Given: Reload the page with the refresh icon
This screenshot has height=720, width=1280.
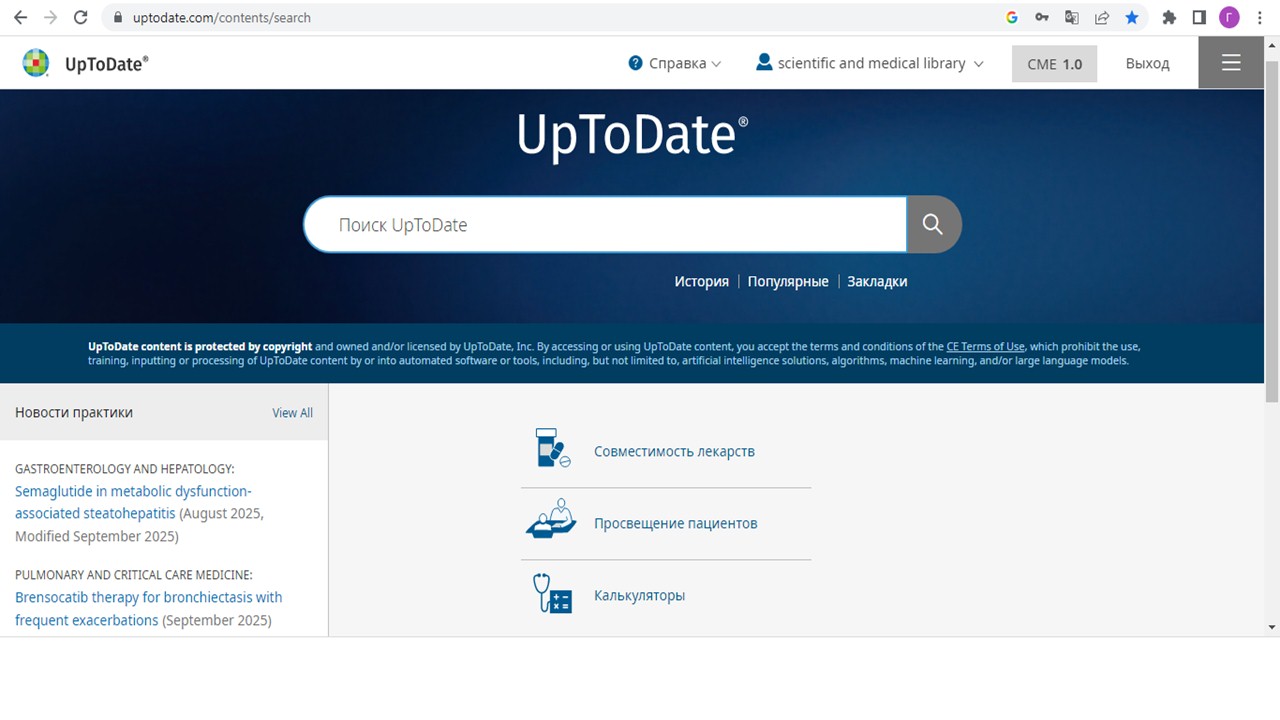Looking at the screenshot, I should tap(81, 17).
